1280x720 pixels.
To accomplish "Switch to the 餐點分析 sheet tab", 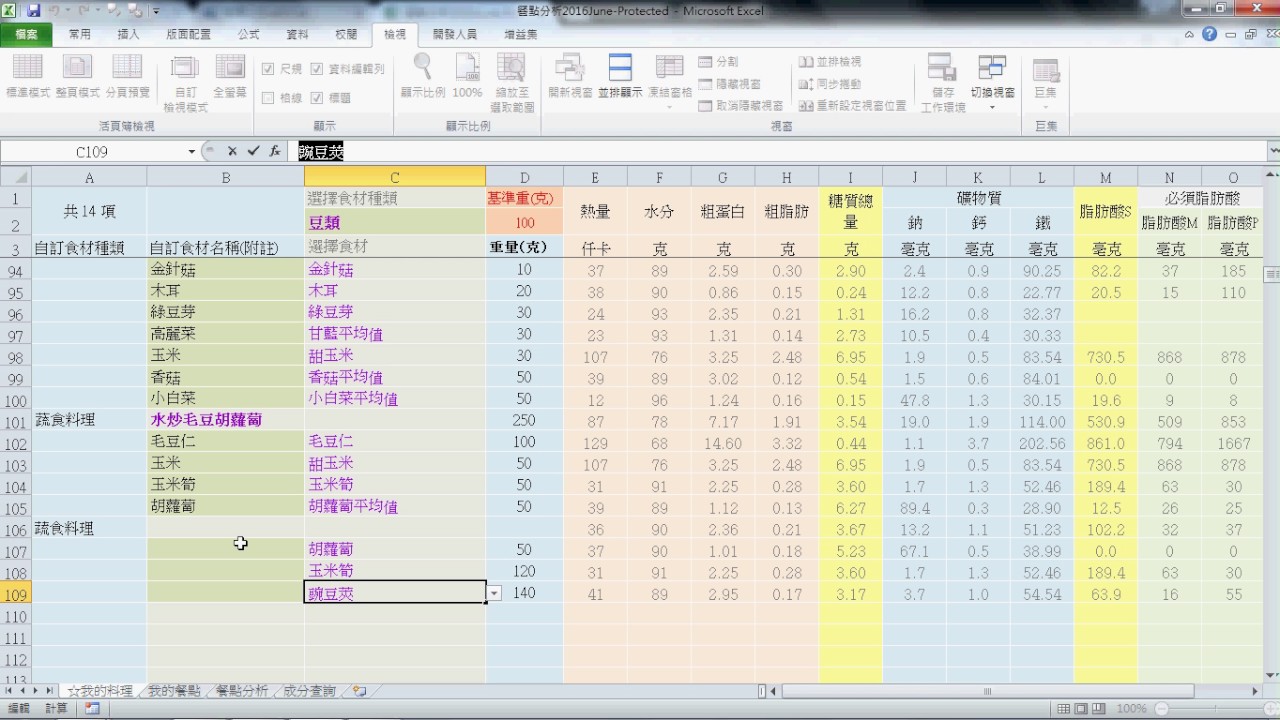I will click(243, 691).
